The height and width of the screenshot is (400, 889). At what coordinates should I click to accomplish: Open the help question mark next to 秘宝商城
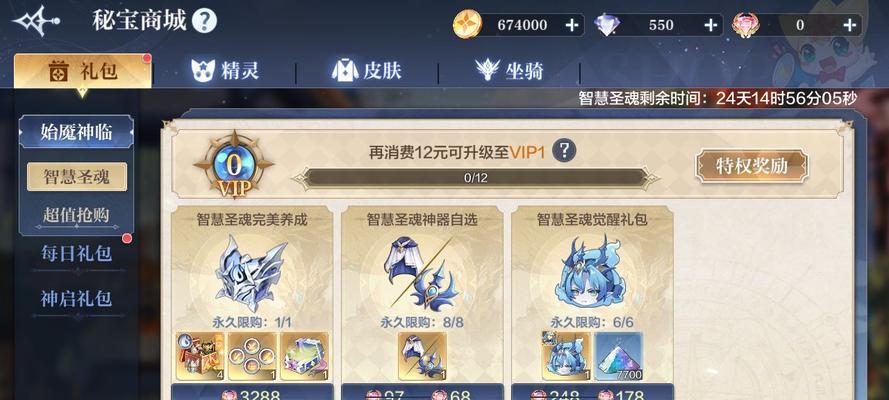[x=204, y=22]
